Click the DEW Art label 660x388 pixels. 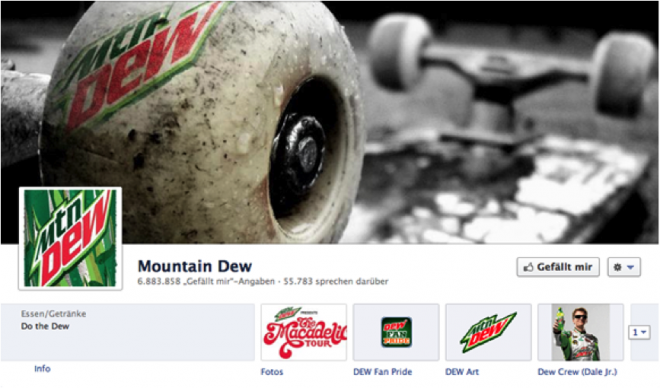point(462,372)
